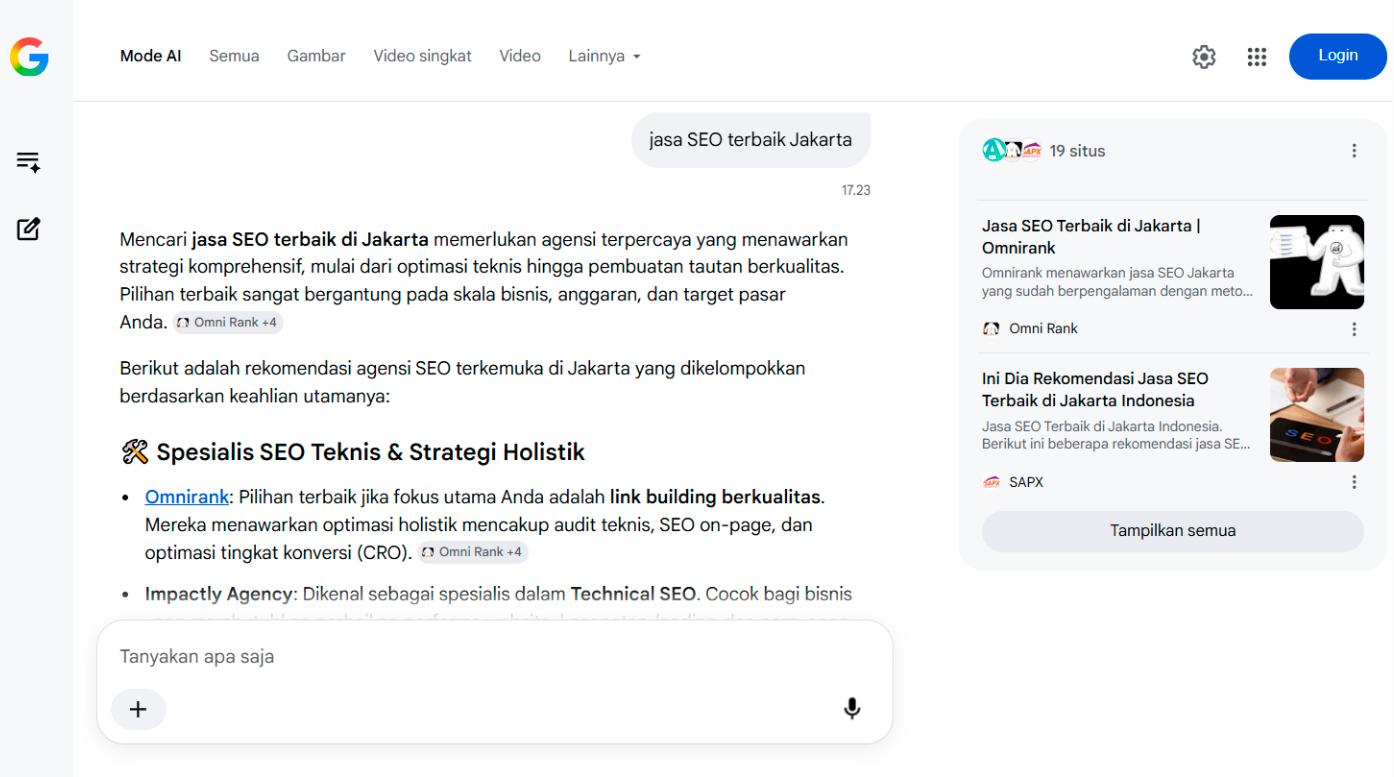The height and width of the screenshot is (777, 1394).
Task: Switch to Gambar tab
Action: [x=316, y=56]
